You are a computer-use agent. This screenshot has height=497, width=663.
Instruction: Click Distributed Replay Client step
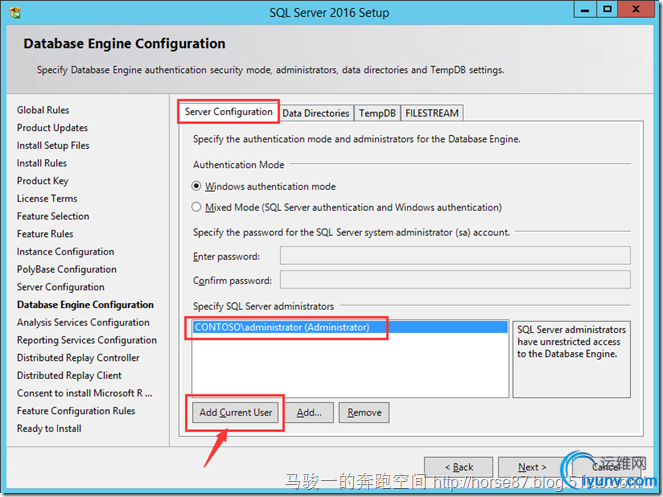pyautogui.click(x=69, y=376)
